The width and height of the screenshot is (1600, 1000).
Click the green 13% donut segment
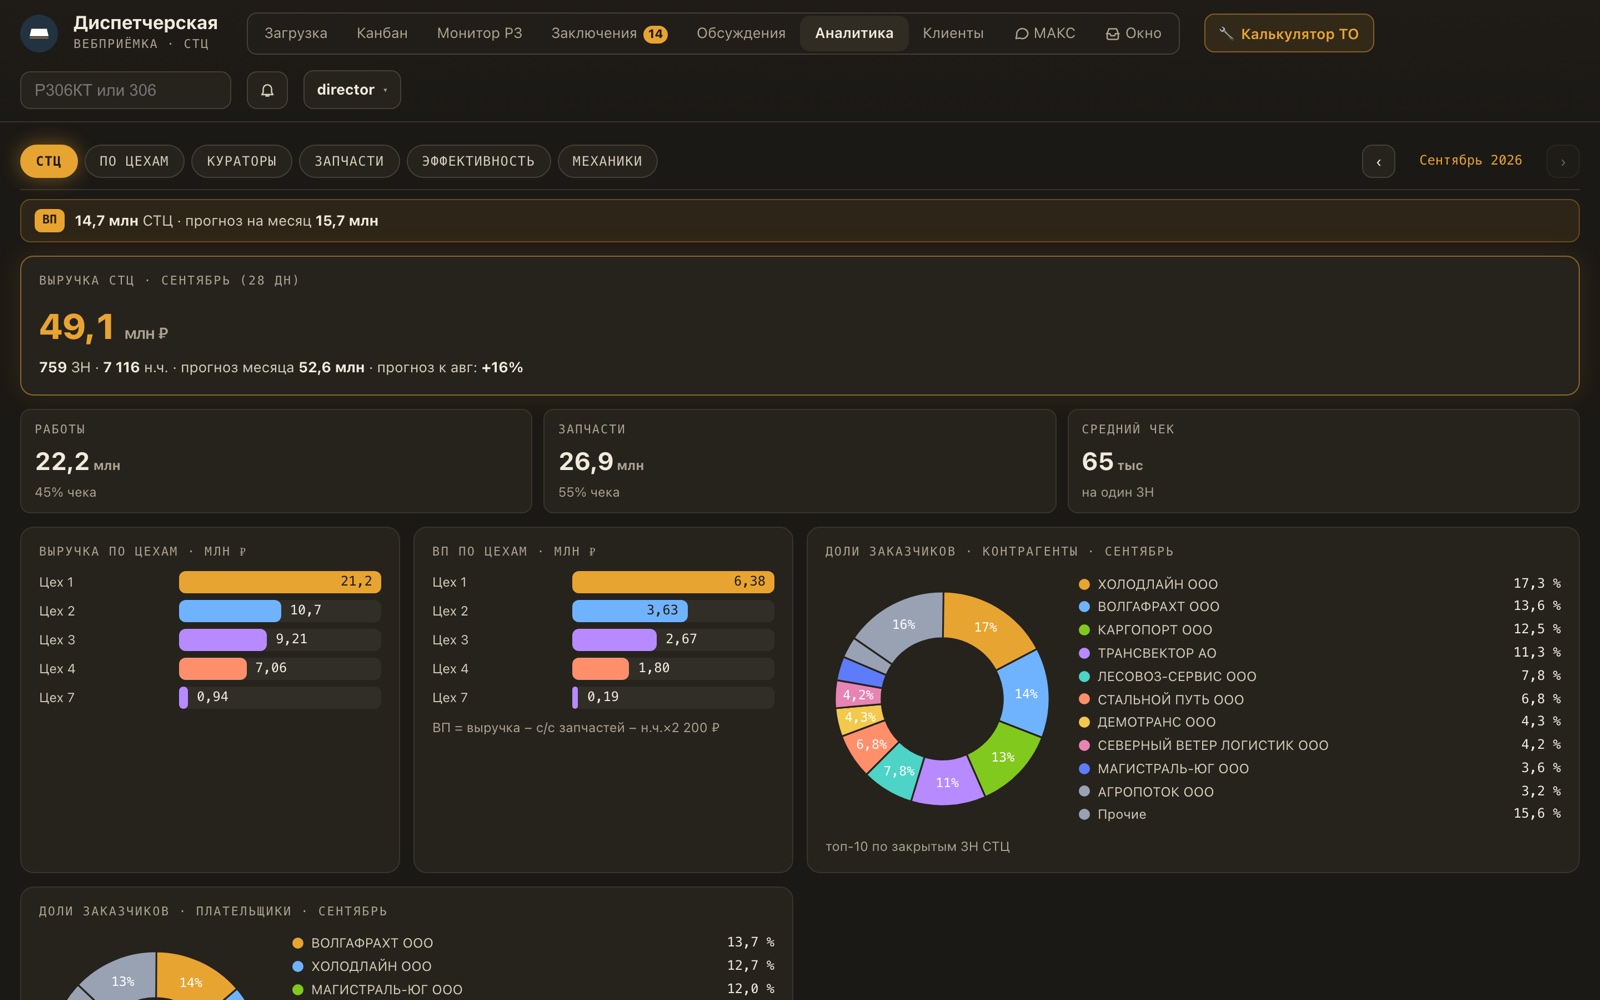pos(1002,757)
